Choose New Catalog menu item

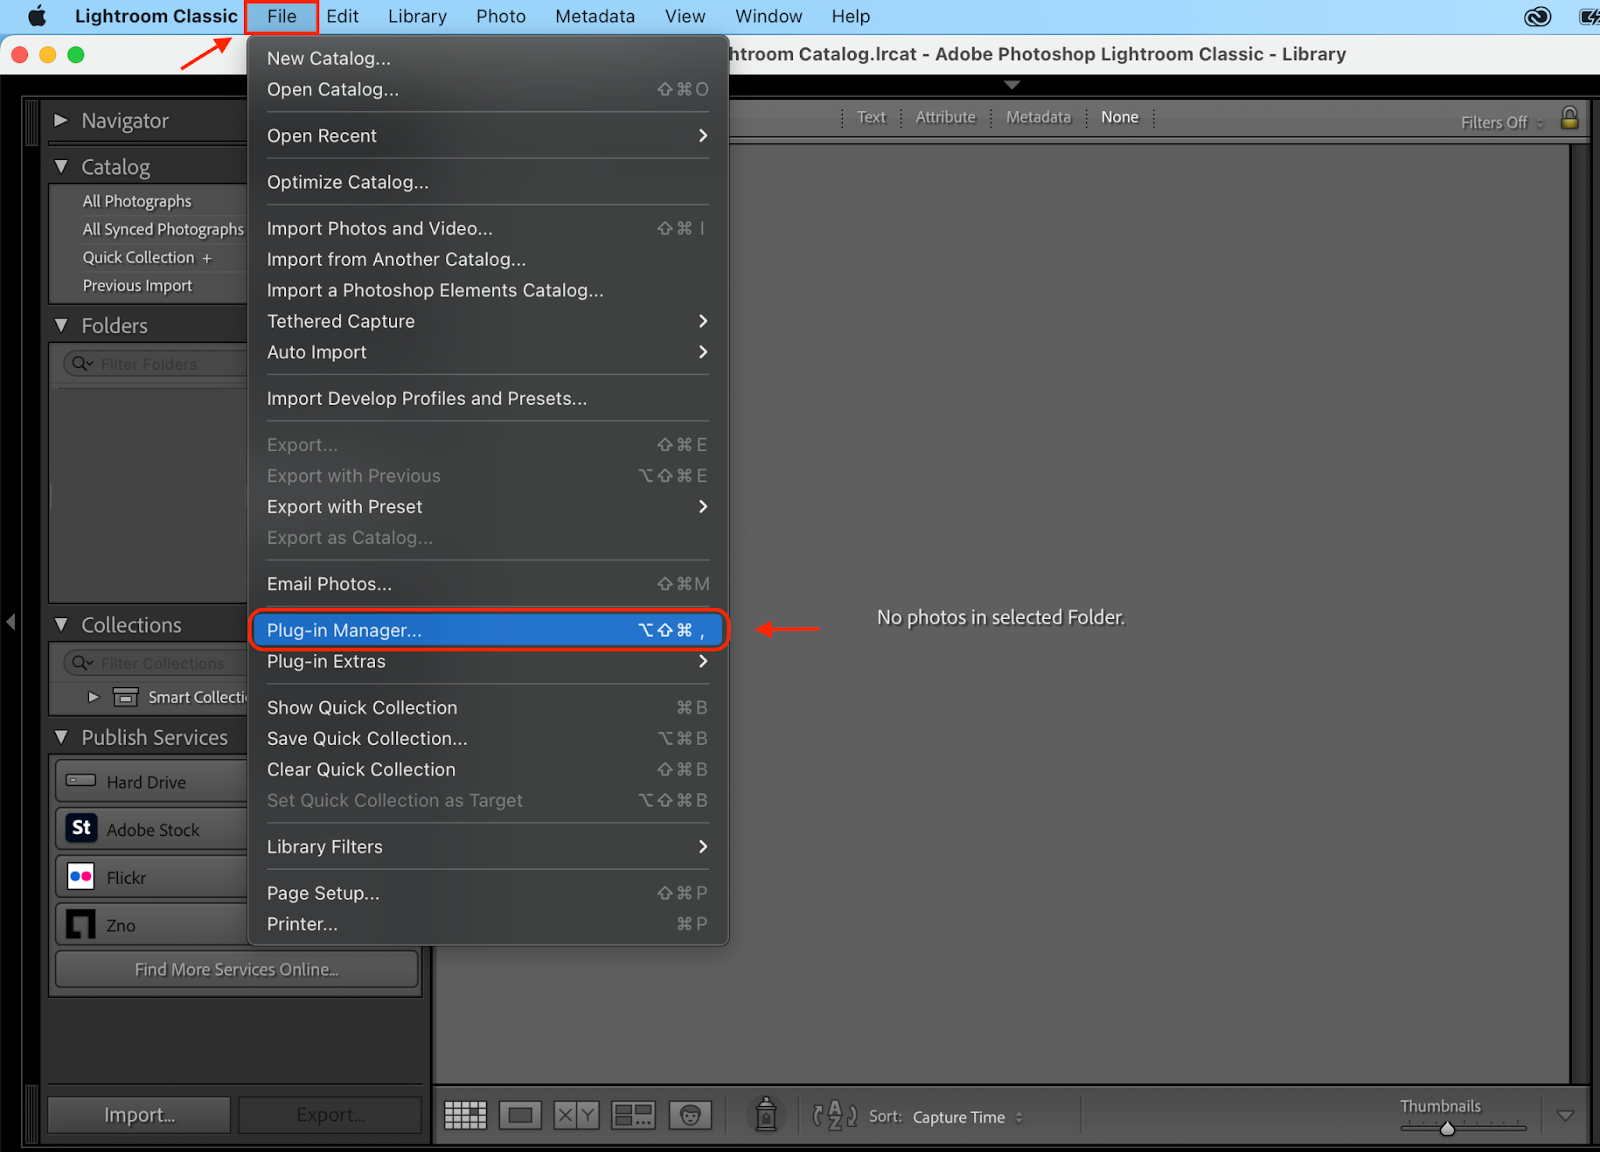tap(488, 58)
